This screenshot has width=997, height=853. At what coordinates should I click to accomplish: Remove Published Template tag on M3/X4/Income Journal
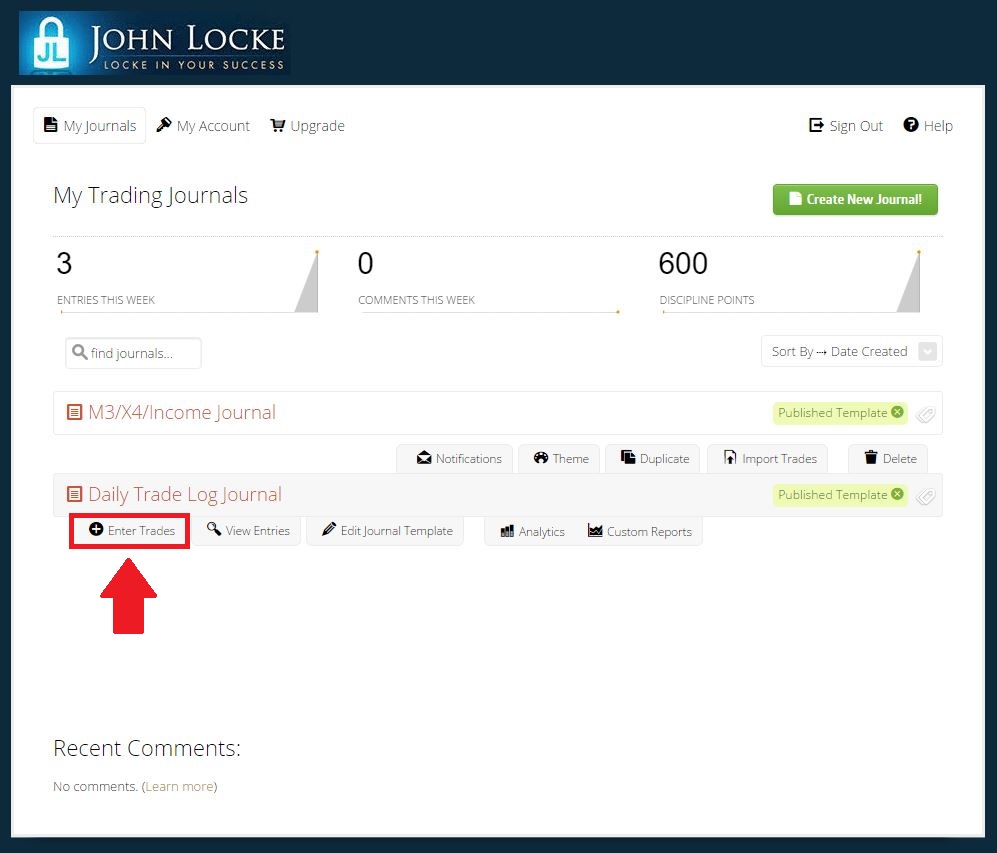pyautogui.click(x=897, y=412)
